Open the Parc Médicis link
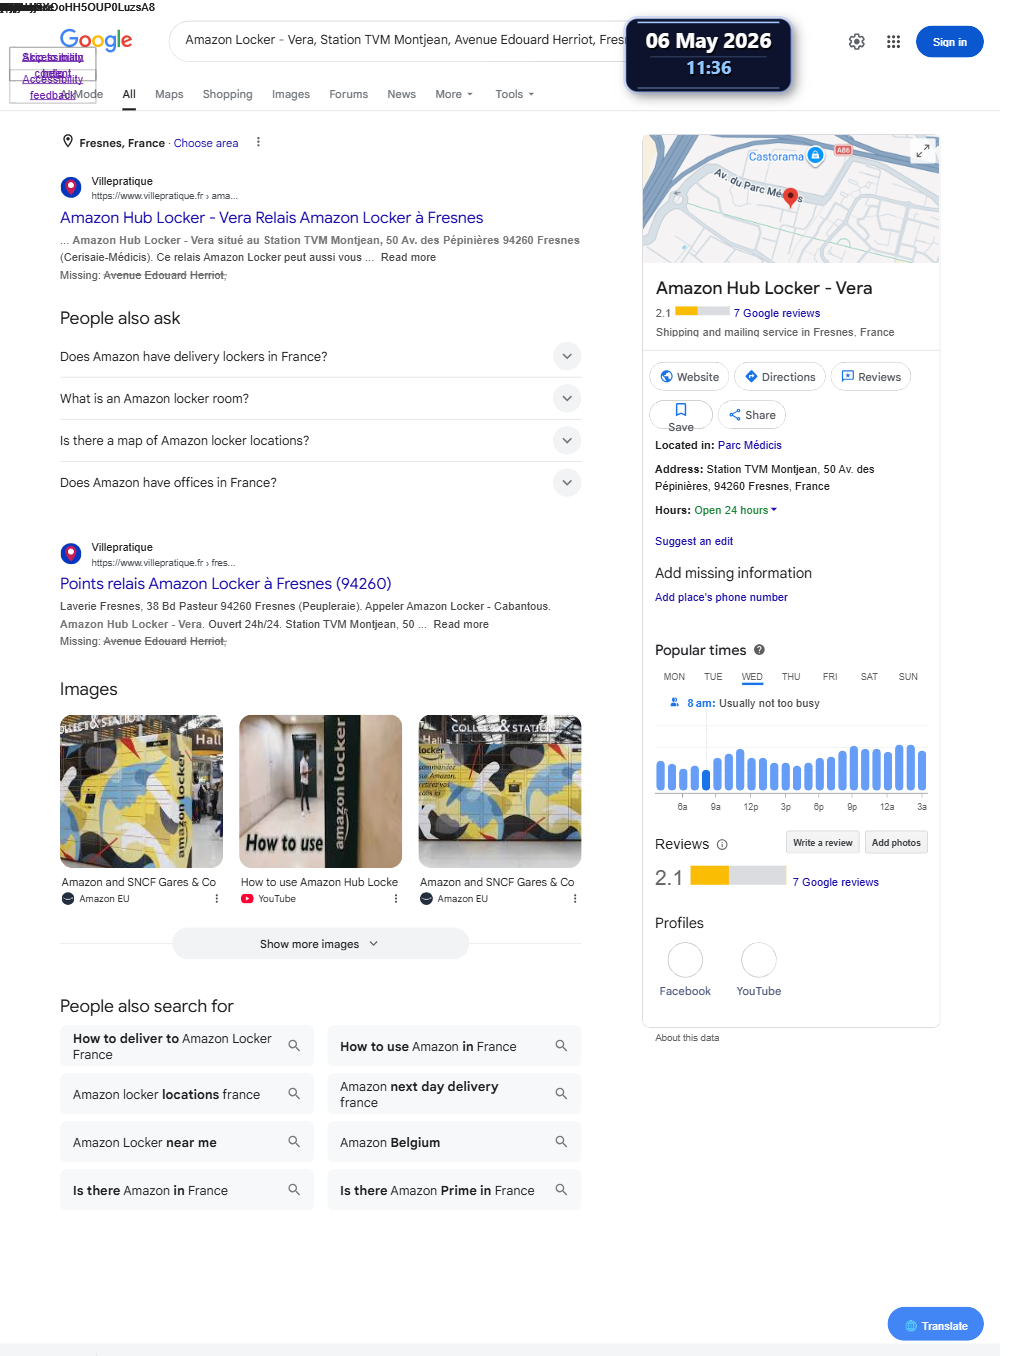Screen dimensions: 1012x1356 (x=750, y=445)
